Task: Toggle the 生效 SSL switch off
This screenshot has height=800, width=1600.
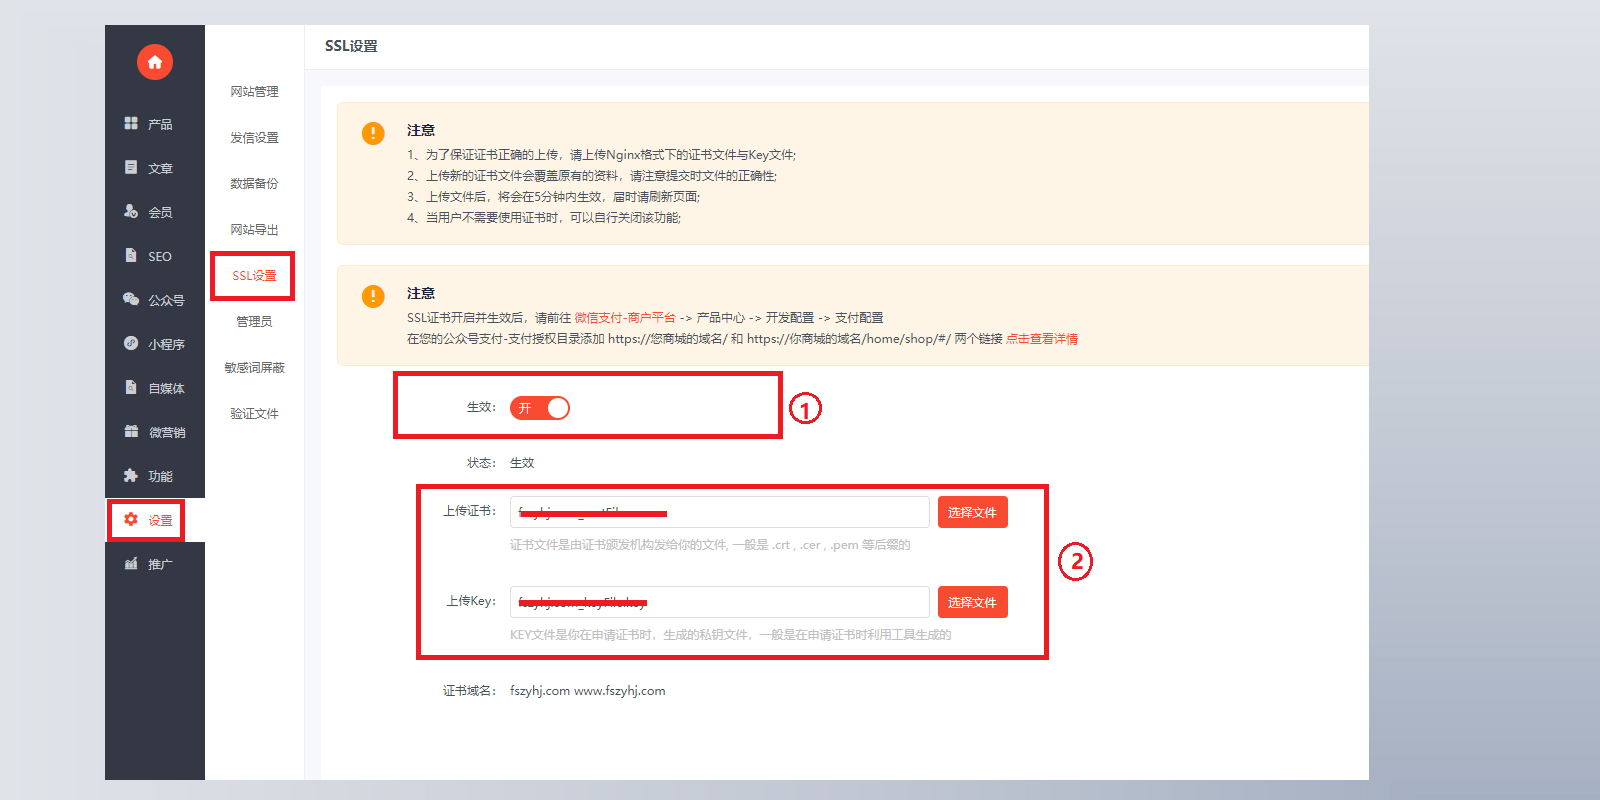Action: coord(540,408)
